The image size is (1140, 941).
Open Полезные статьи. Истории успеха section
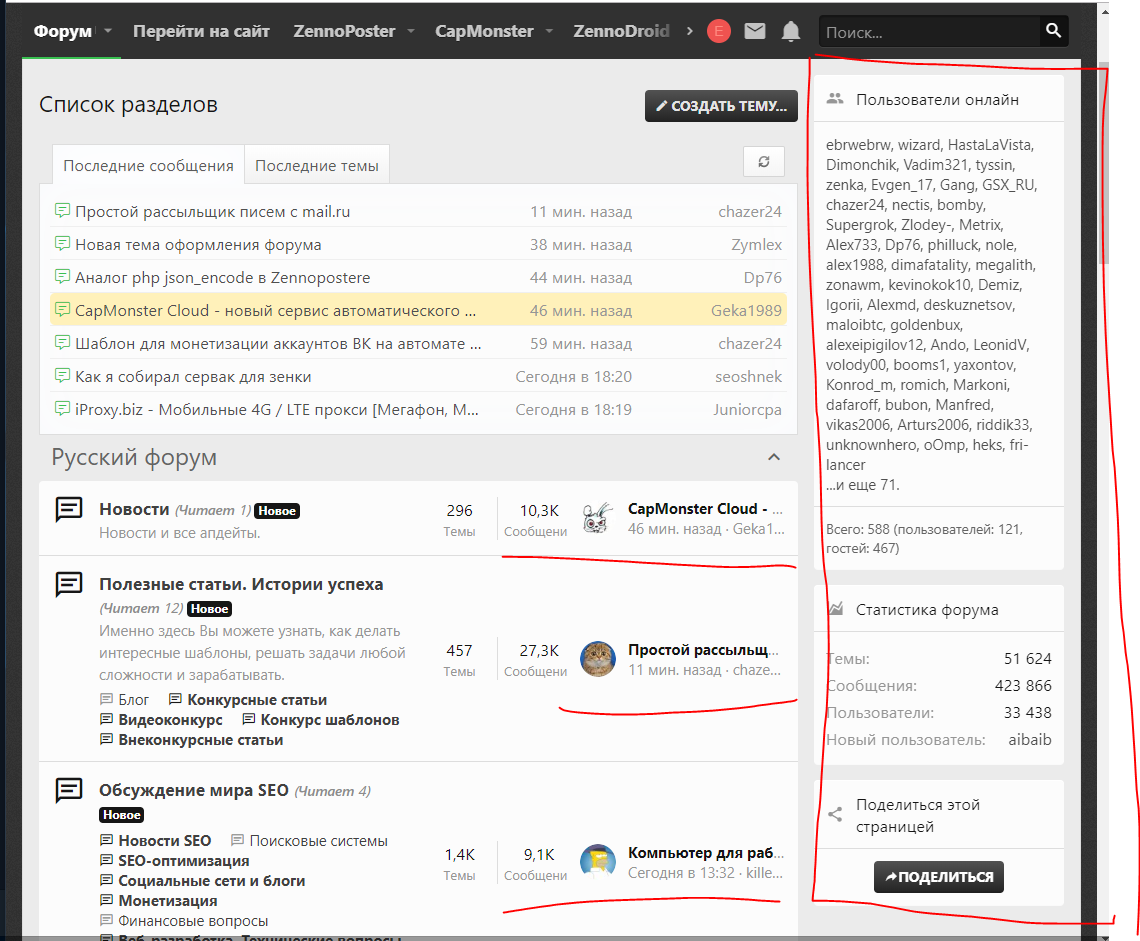click(x=241, y=584)
